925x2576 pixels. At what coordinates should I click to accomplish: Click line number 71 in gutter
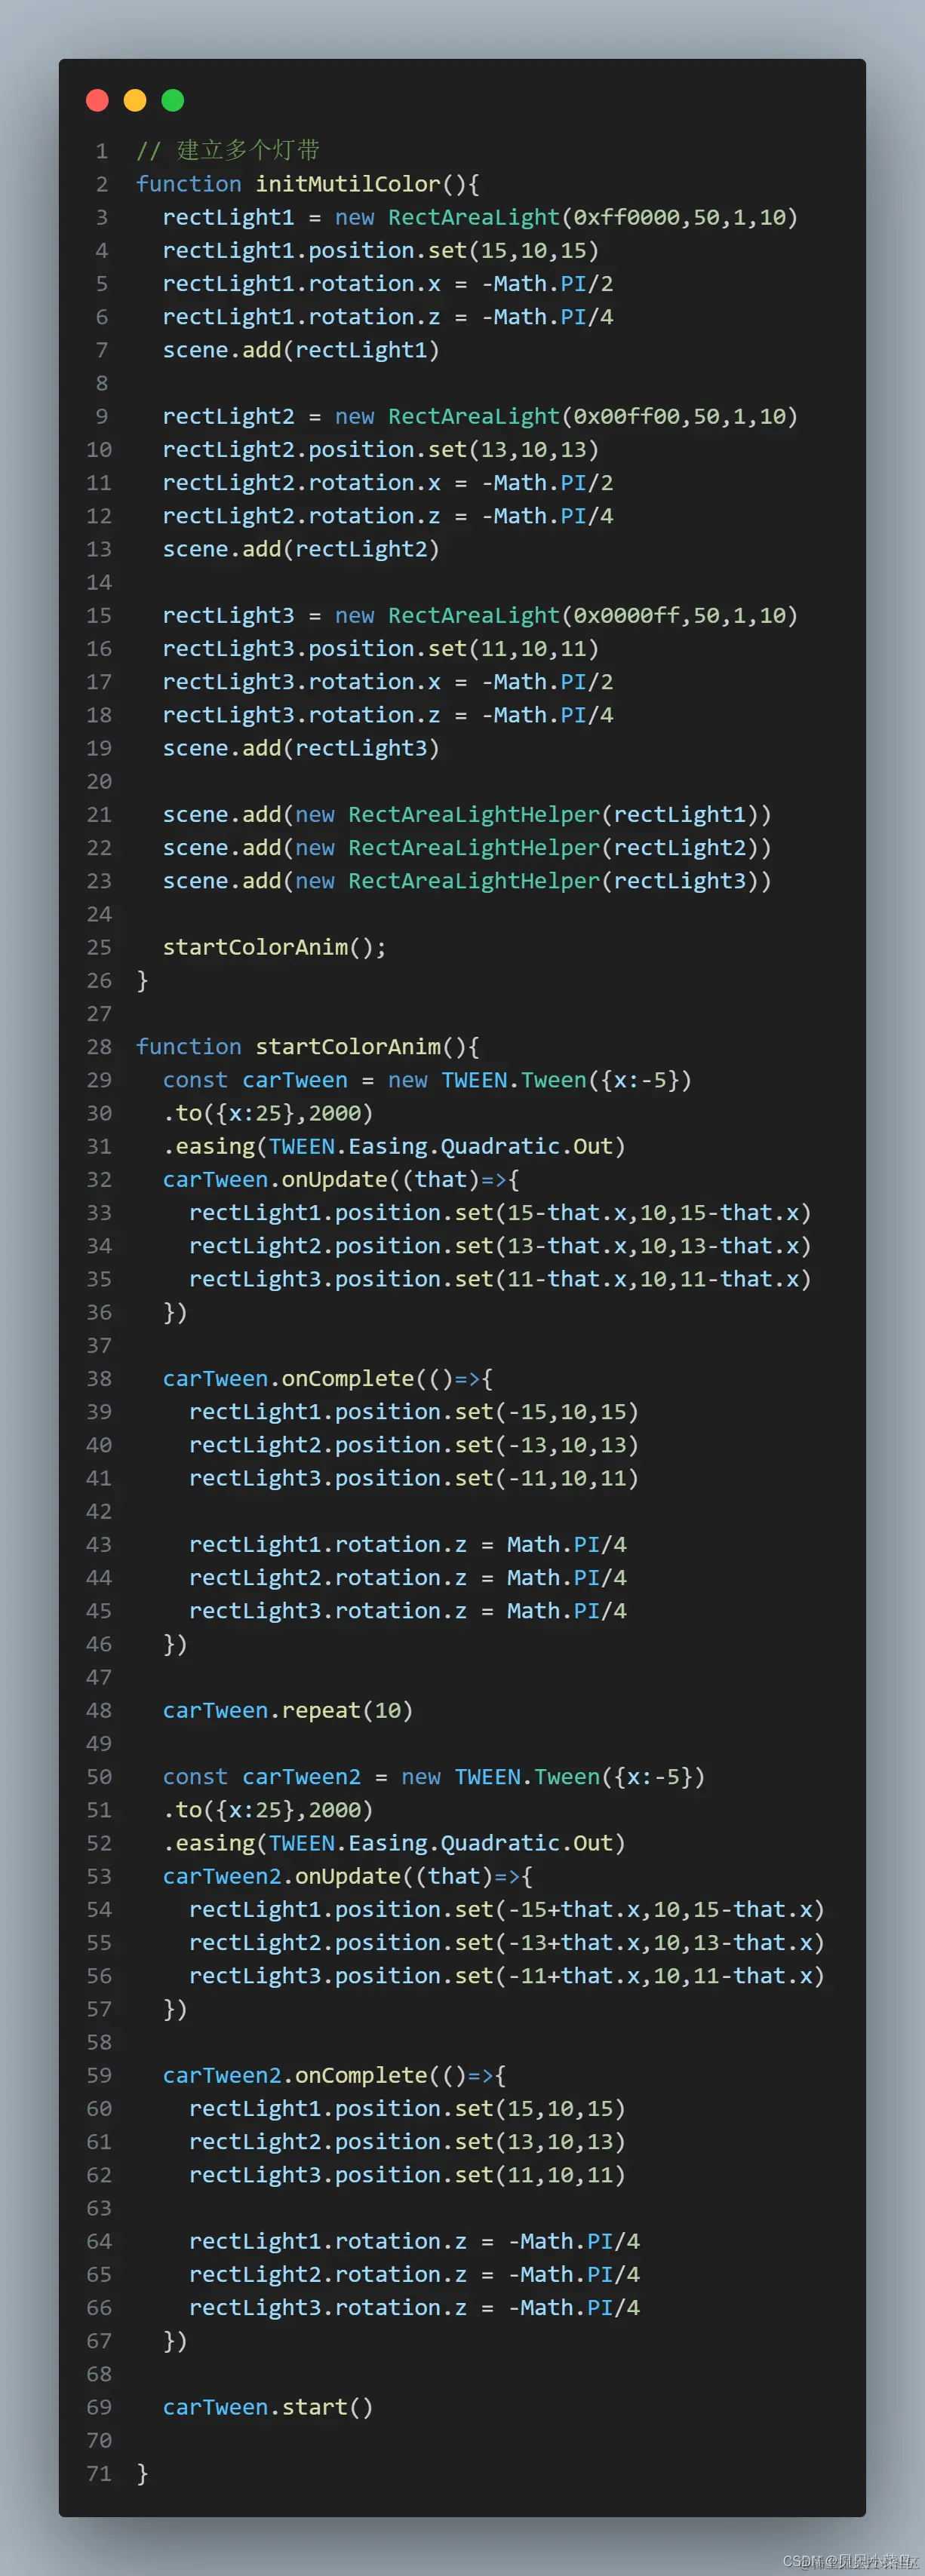pyautogui.click(x=99, y=2473)
